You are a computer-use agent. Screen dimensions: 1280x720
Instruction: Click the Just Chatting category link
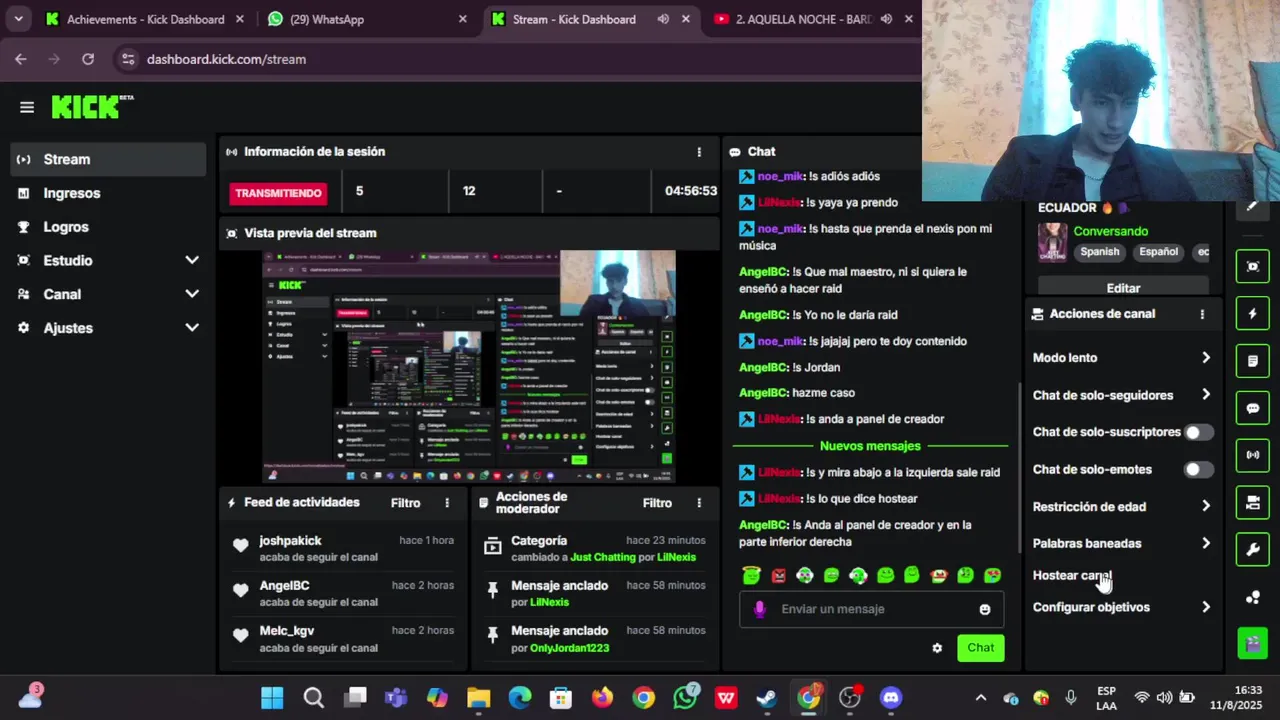[603, 557]
